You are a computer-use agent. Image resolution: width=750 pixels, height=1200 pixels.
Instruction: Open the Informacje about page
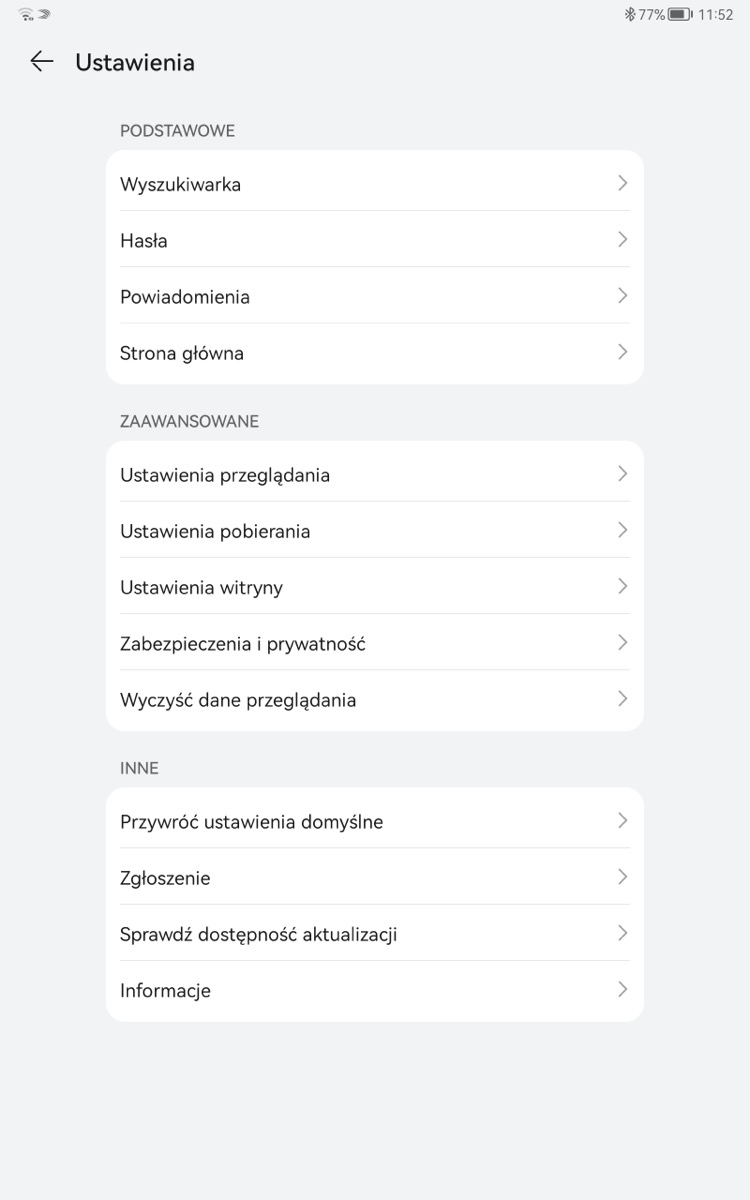click(x=375, y=989)
